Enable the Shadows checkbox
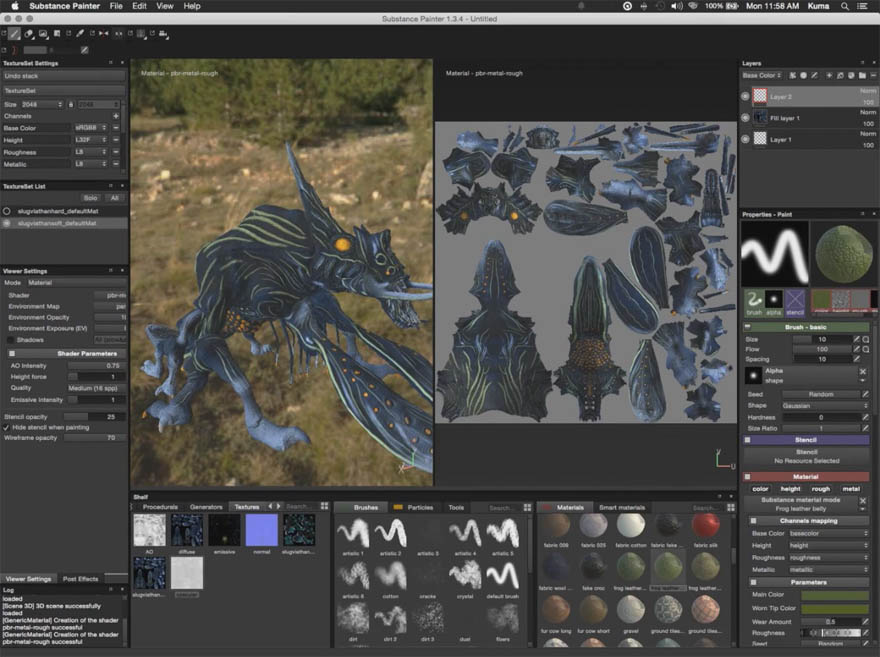Image resolution: width=880 pixels, height=657 pixels. click(x=11, y=340)
